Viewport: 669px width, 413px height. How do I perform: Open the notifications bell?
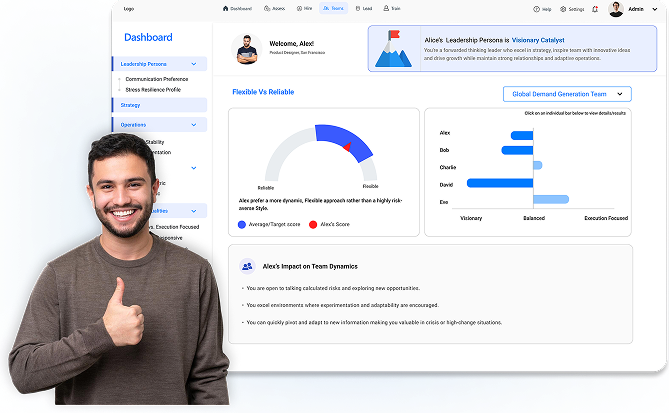[x=595, y=9]
